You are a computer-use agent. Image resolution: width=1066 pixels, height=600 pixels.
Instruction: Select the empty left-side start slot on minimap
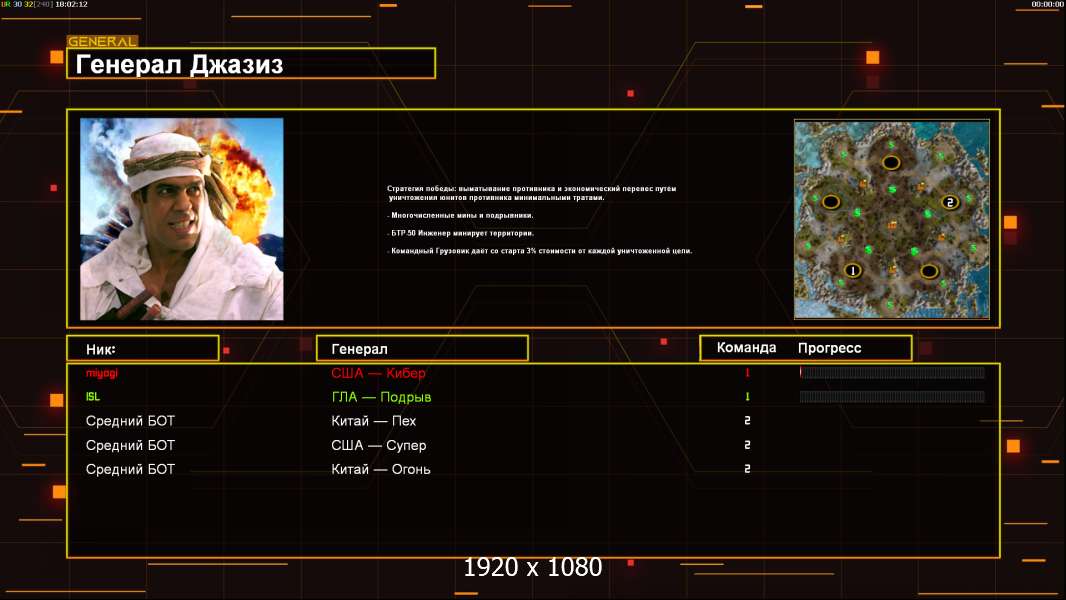831,202
